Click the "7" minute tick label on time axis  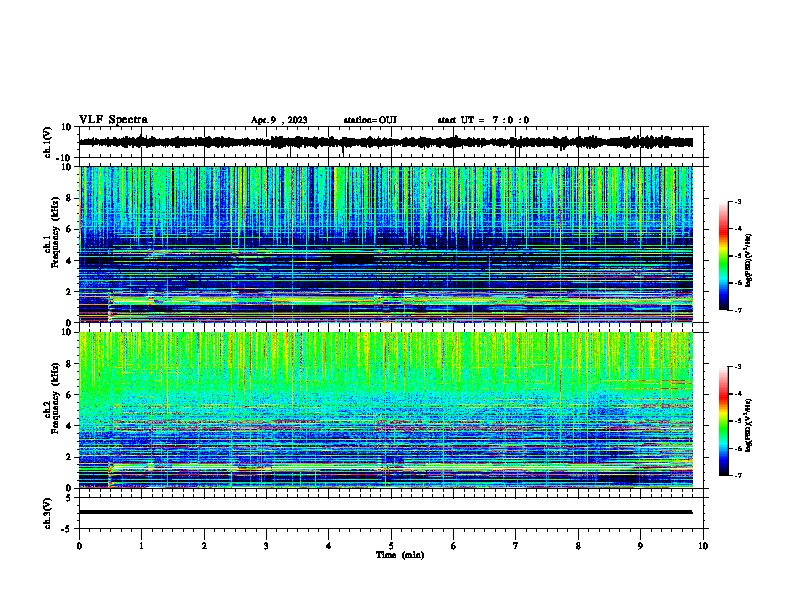[x=516, y=546]
